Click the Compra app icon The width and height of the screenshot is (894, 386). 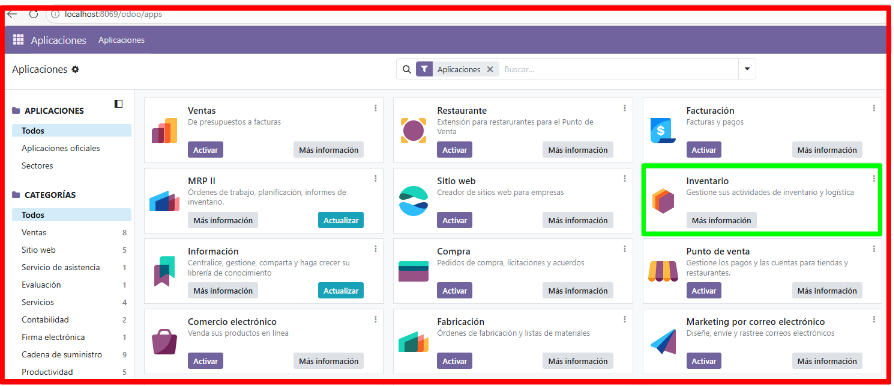[x=413, y=271]
